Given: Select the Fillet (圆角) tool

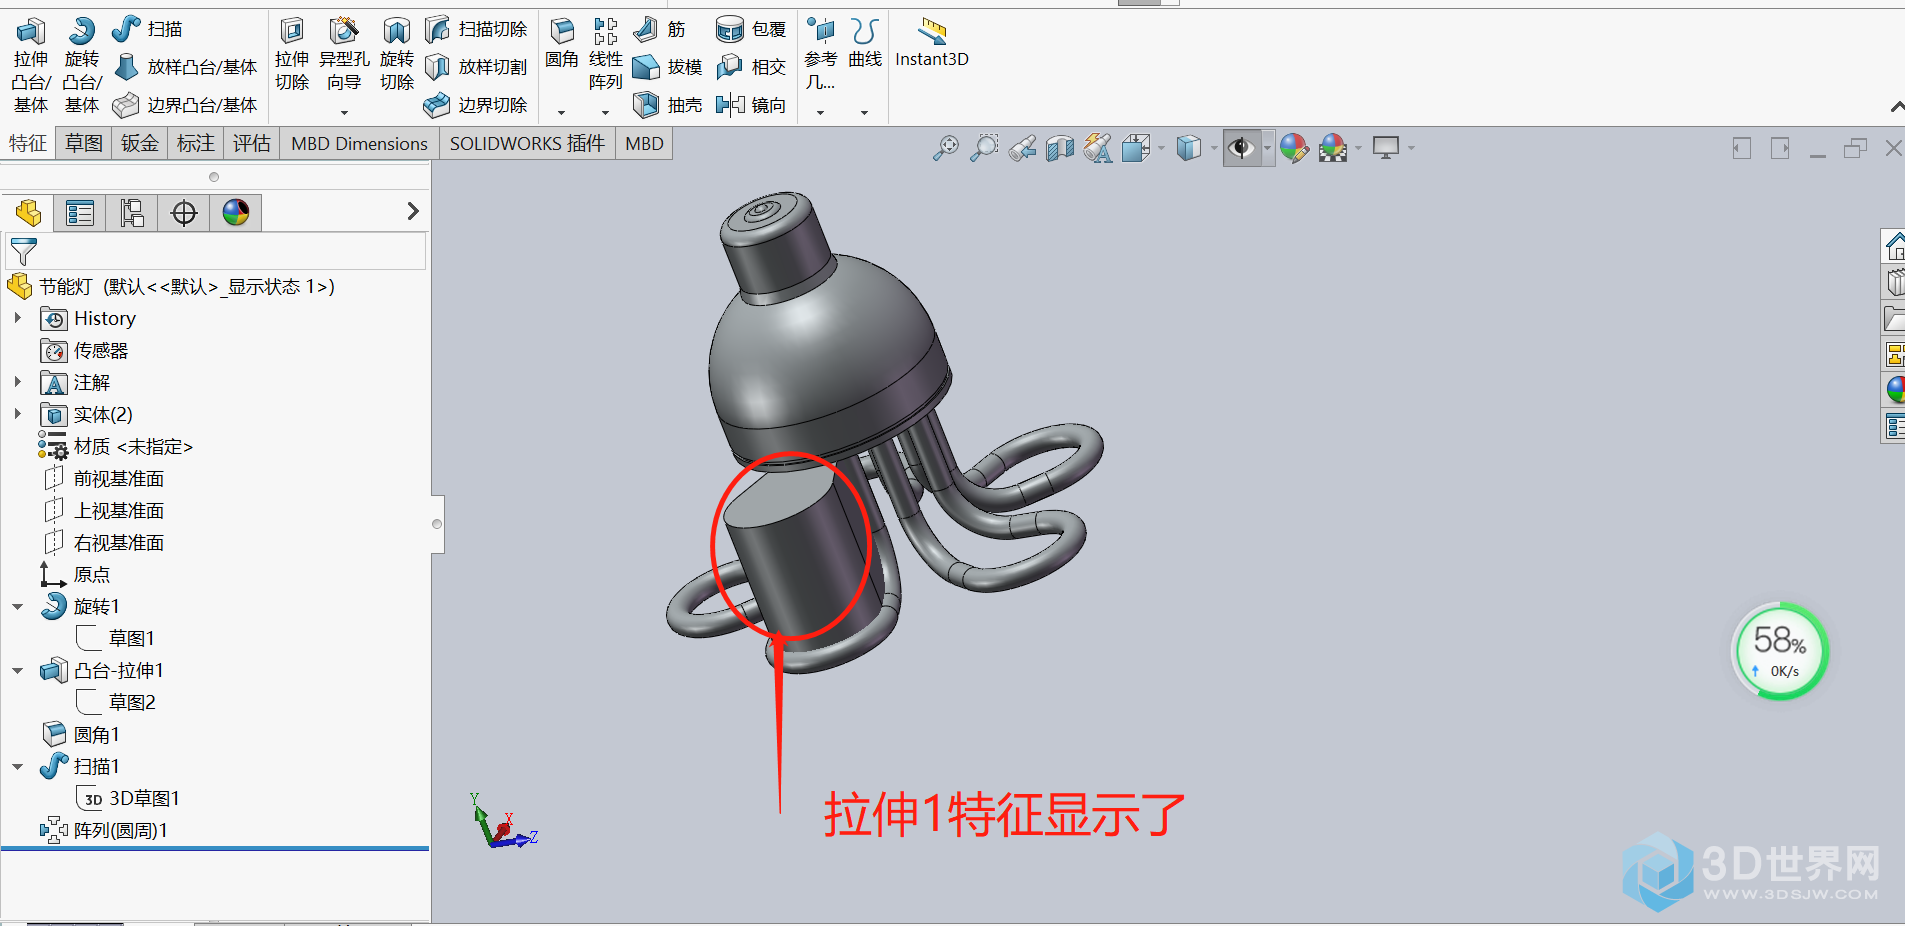Looking at the screenshot, I should (562, 44).
